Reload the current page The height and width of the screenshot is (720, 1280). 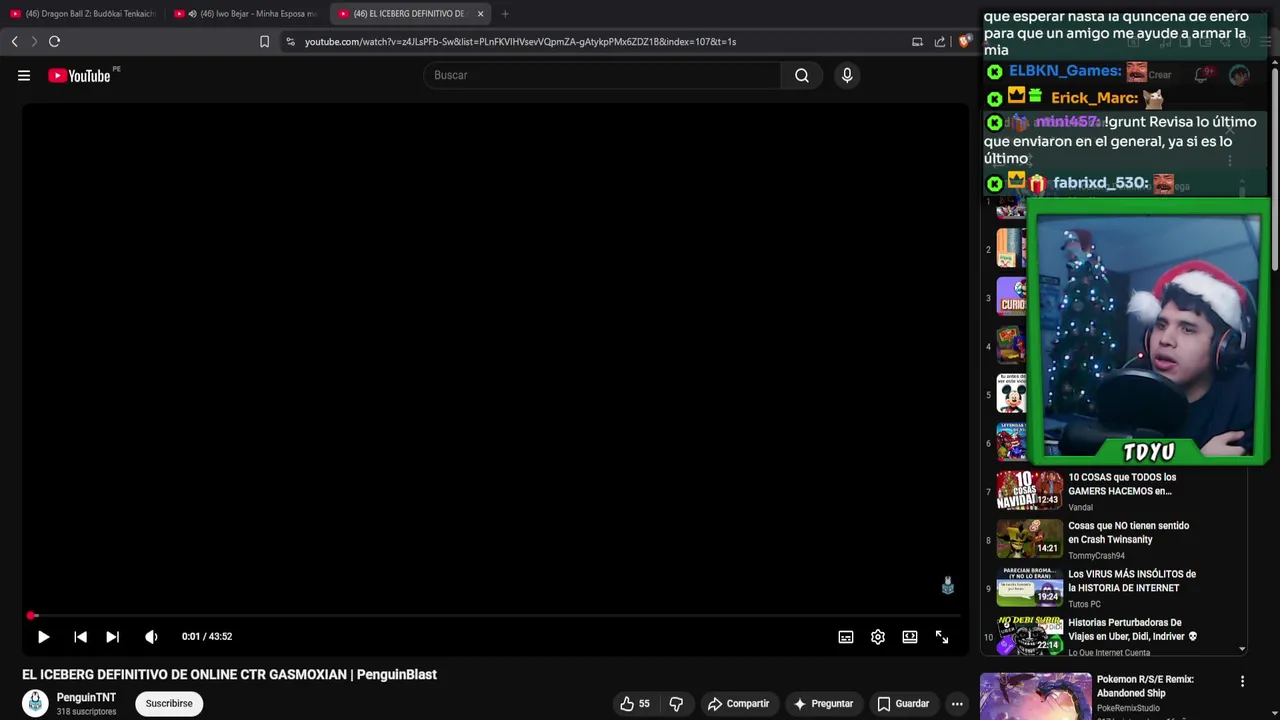pos(54,41)
